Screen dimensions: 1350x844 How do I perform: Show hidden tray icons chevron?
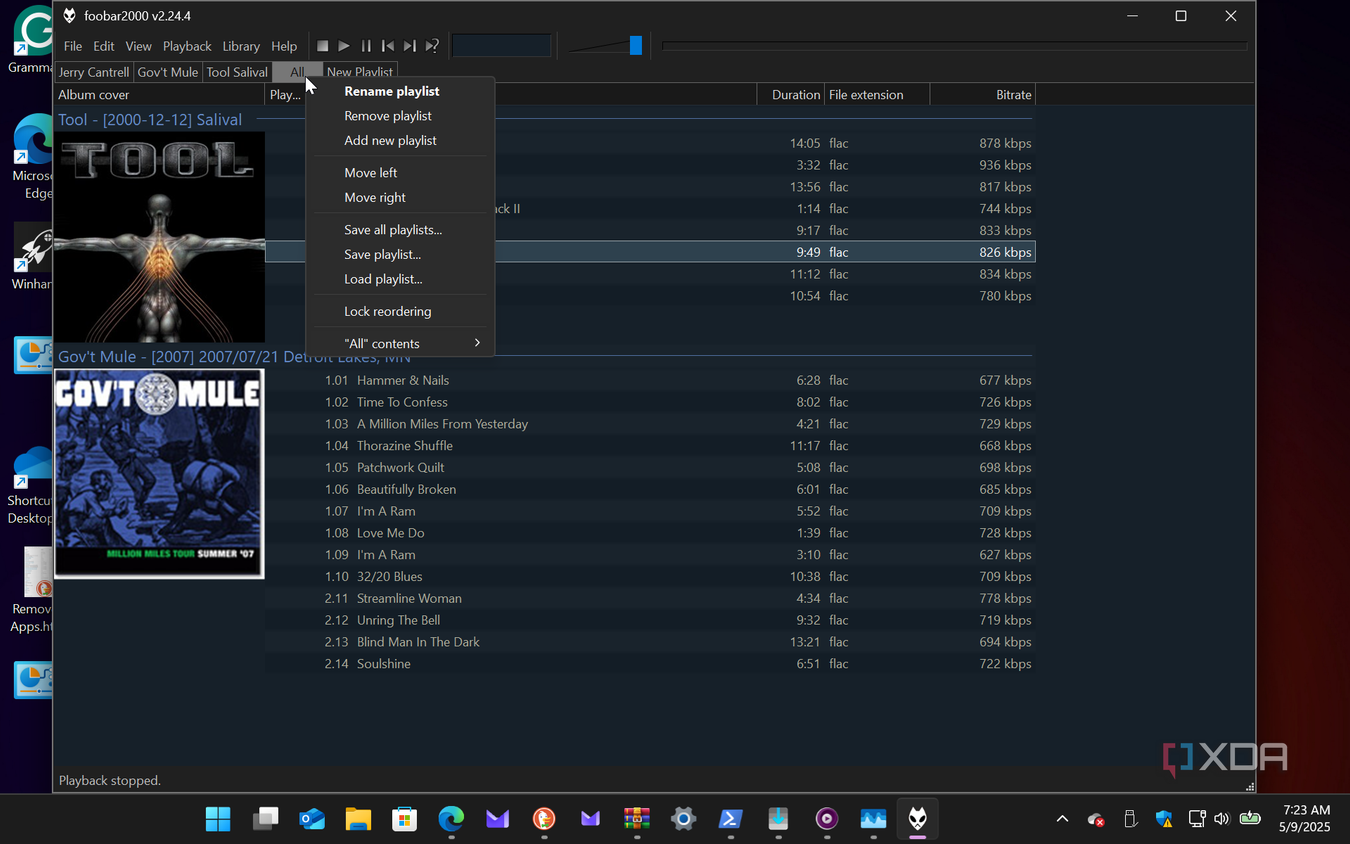point(1062,819)
